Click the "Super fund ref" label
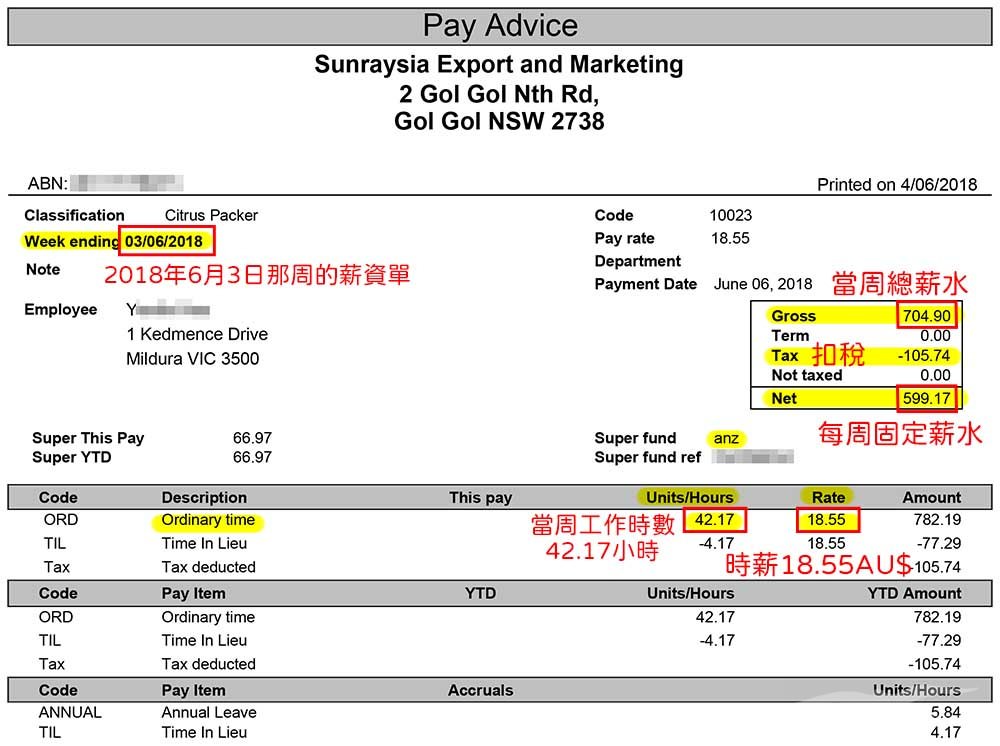Image resolution: width=1000 pixels, height=746 pixels. pos(647,457)
